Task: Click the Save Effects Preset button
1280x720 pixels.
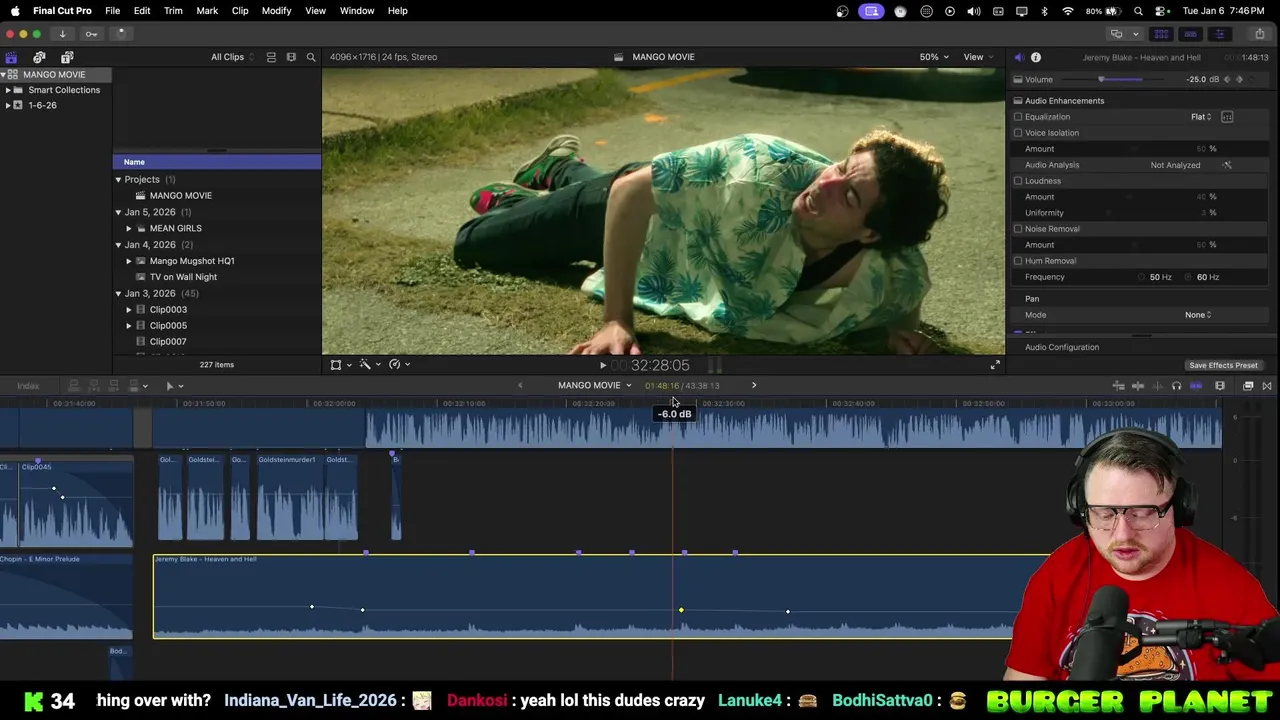Action: 1223,365
